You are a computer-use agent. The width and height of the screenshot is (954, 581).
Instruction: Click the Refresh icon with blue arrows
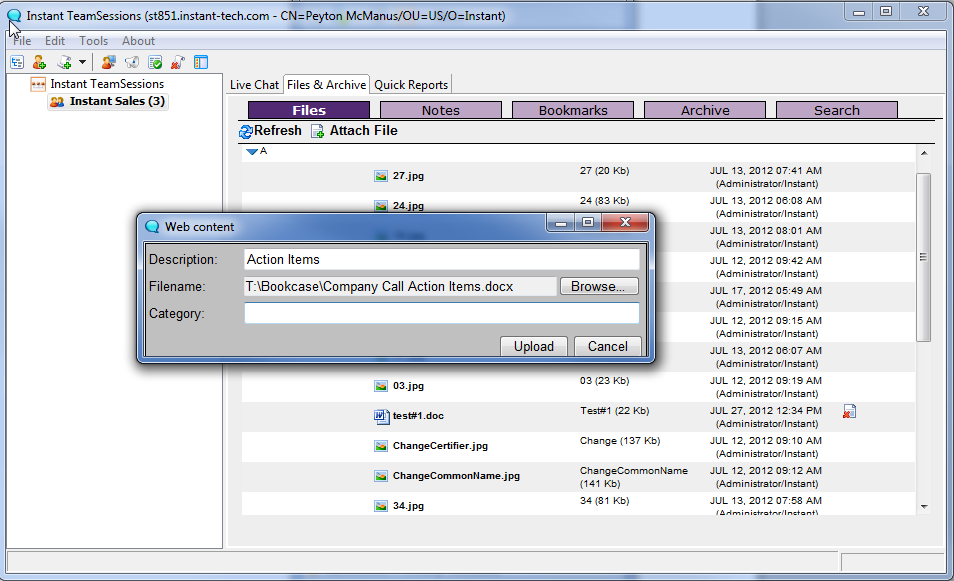[246, 131]
